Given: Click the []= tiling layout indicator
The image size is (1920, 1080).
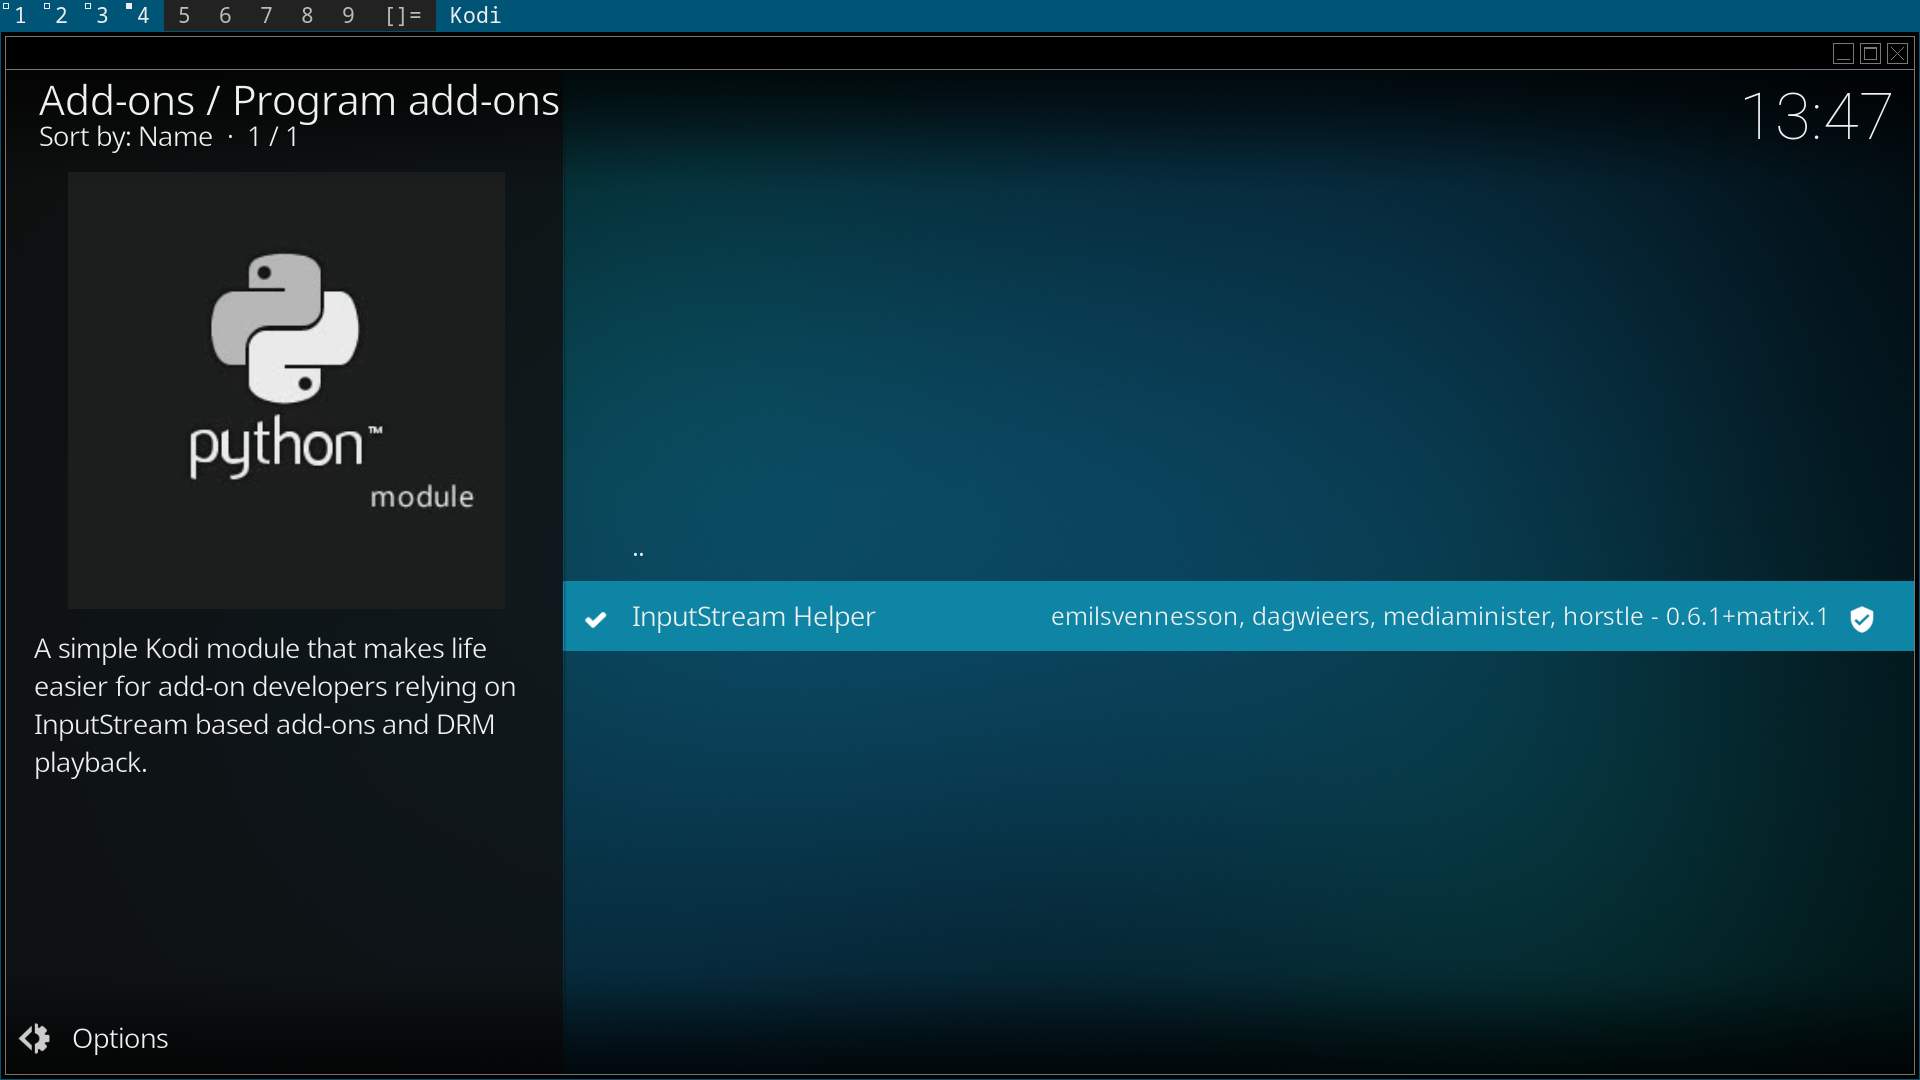Looking at the screenshot, I should 403,15.
